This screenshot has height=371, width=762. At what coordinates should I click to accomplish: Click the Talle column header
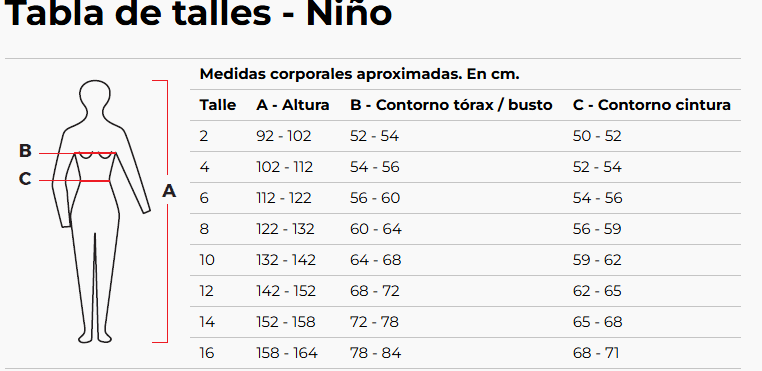click(218, 105)
